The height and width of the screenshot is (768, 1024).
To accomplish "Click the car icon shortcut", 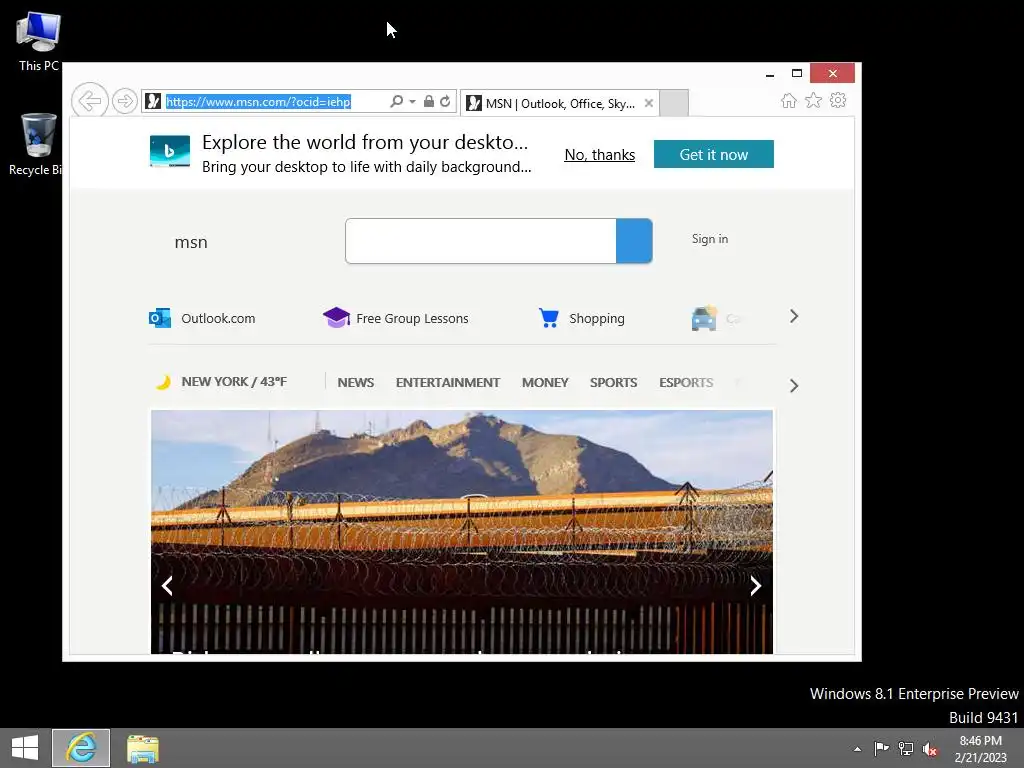I will [x=704, y=318].
